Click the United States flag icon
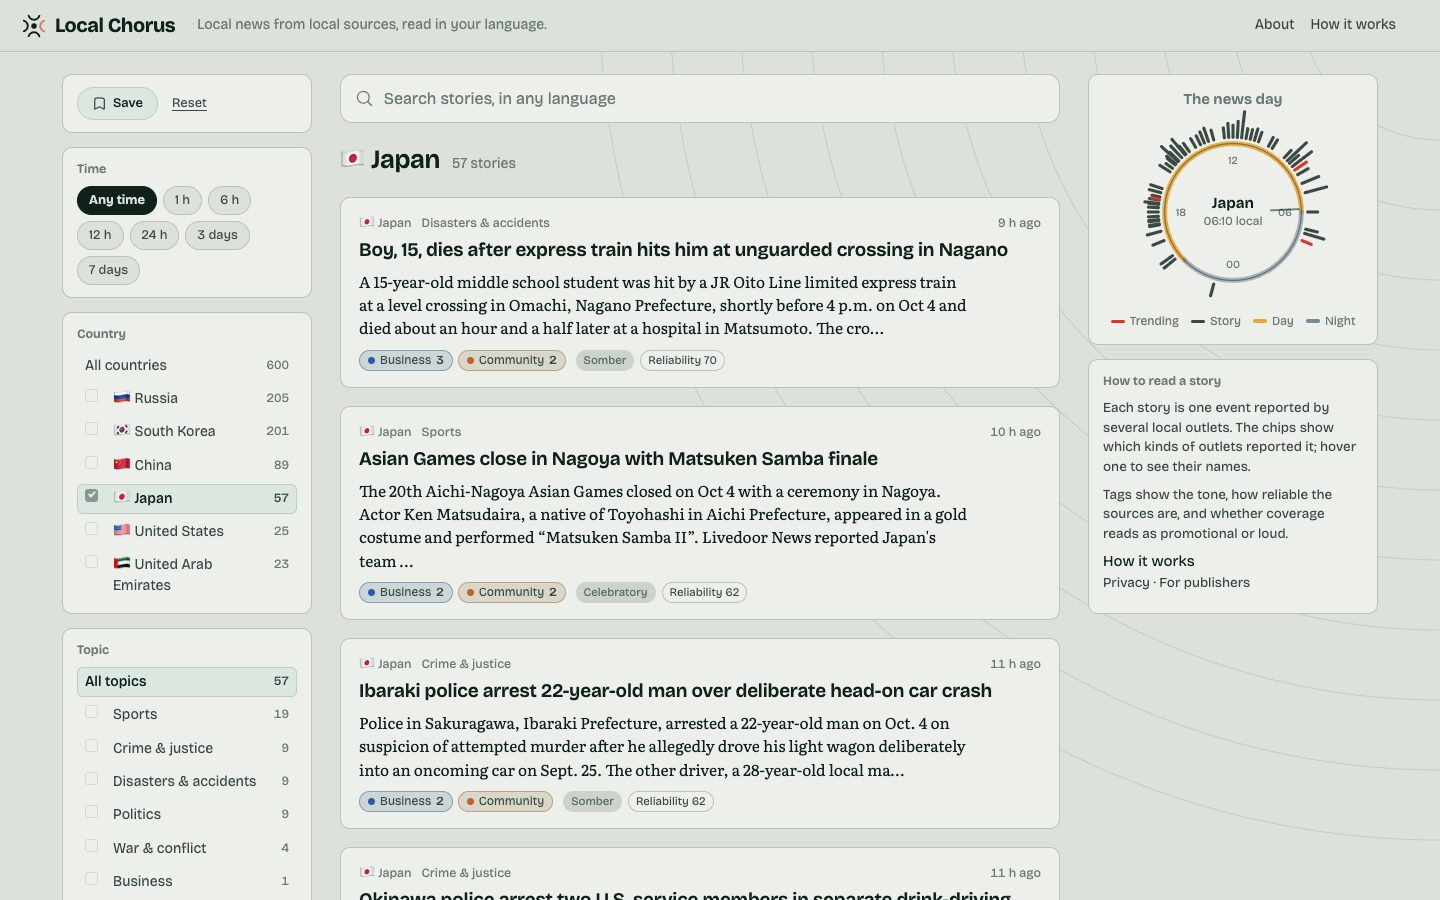 [122, 531]
